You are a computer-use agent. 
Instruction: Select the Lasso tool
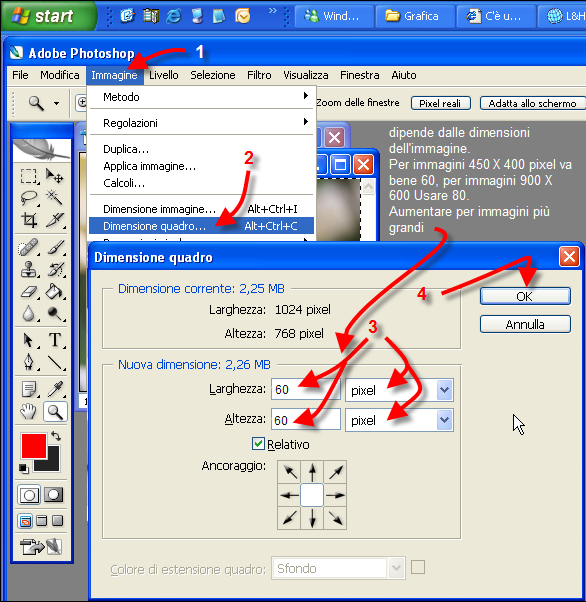[x=29, y=198]
